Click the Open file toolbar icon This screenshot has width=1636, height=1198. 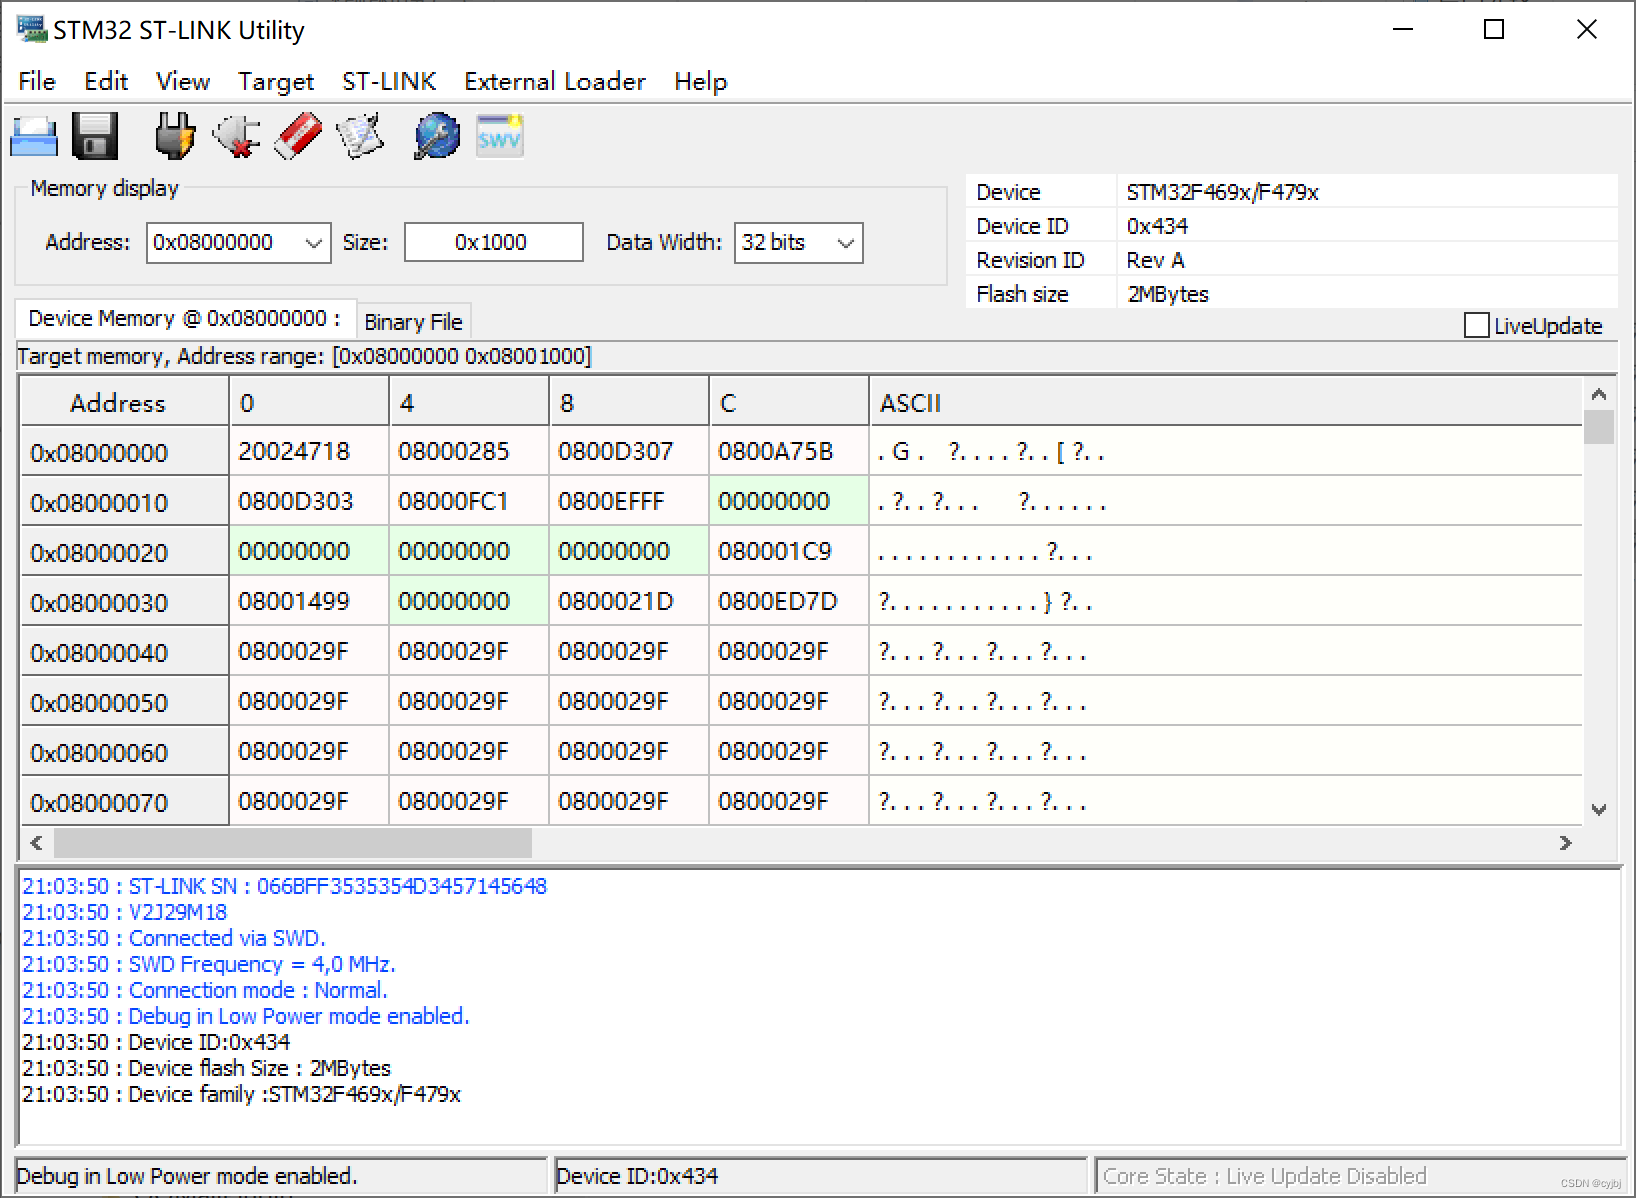click(33, 136)
